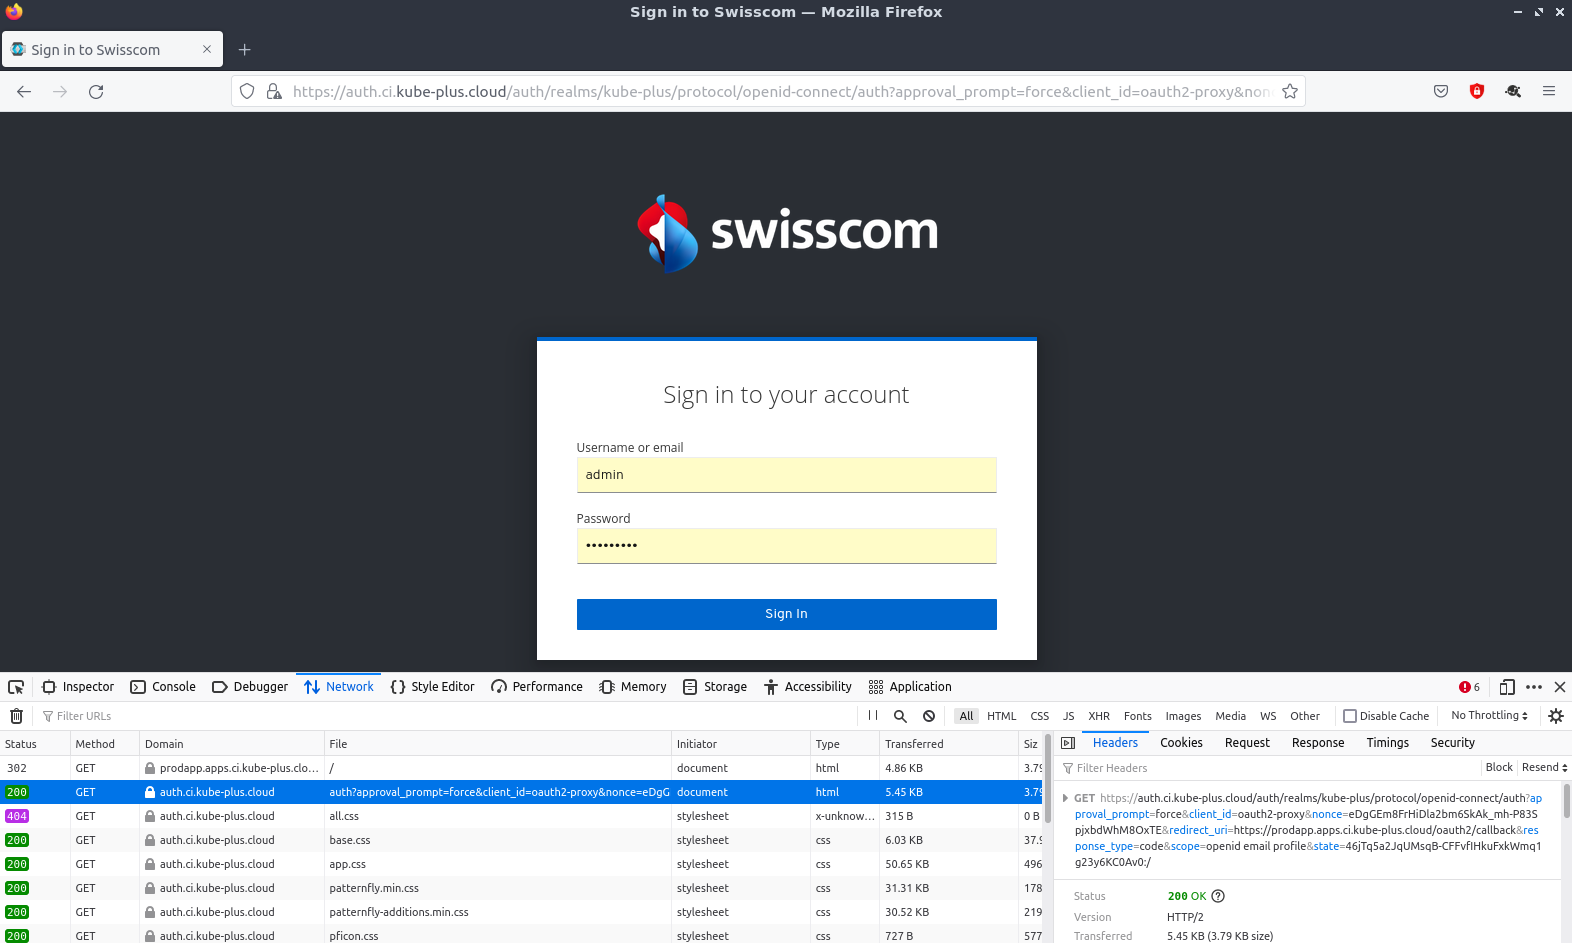Toggle responsive design mode icon
The image size is (1572, 943).
pyautogui.click(x=1507, y=687)
